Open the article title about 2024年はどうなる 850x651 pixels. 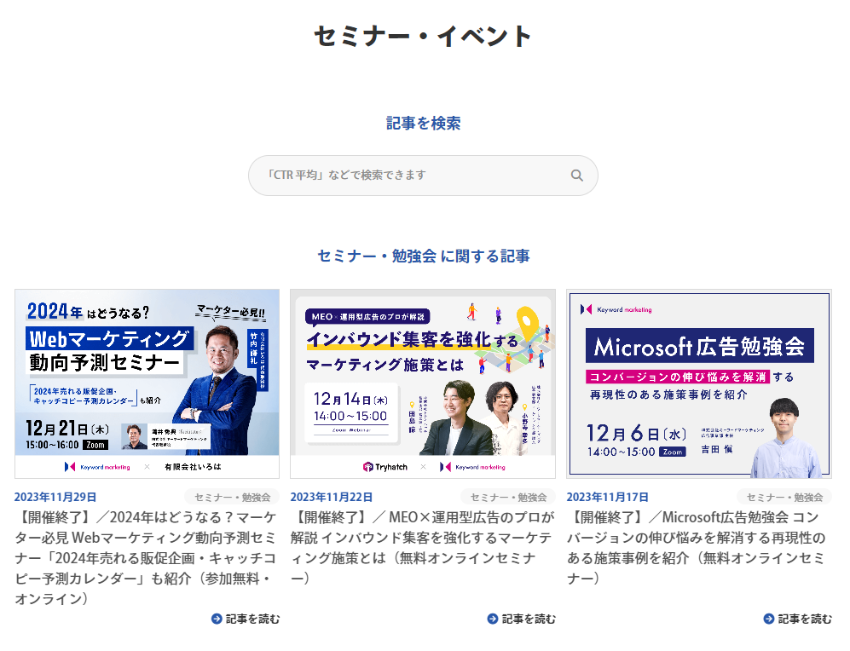point(145,558)
